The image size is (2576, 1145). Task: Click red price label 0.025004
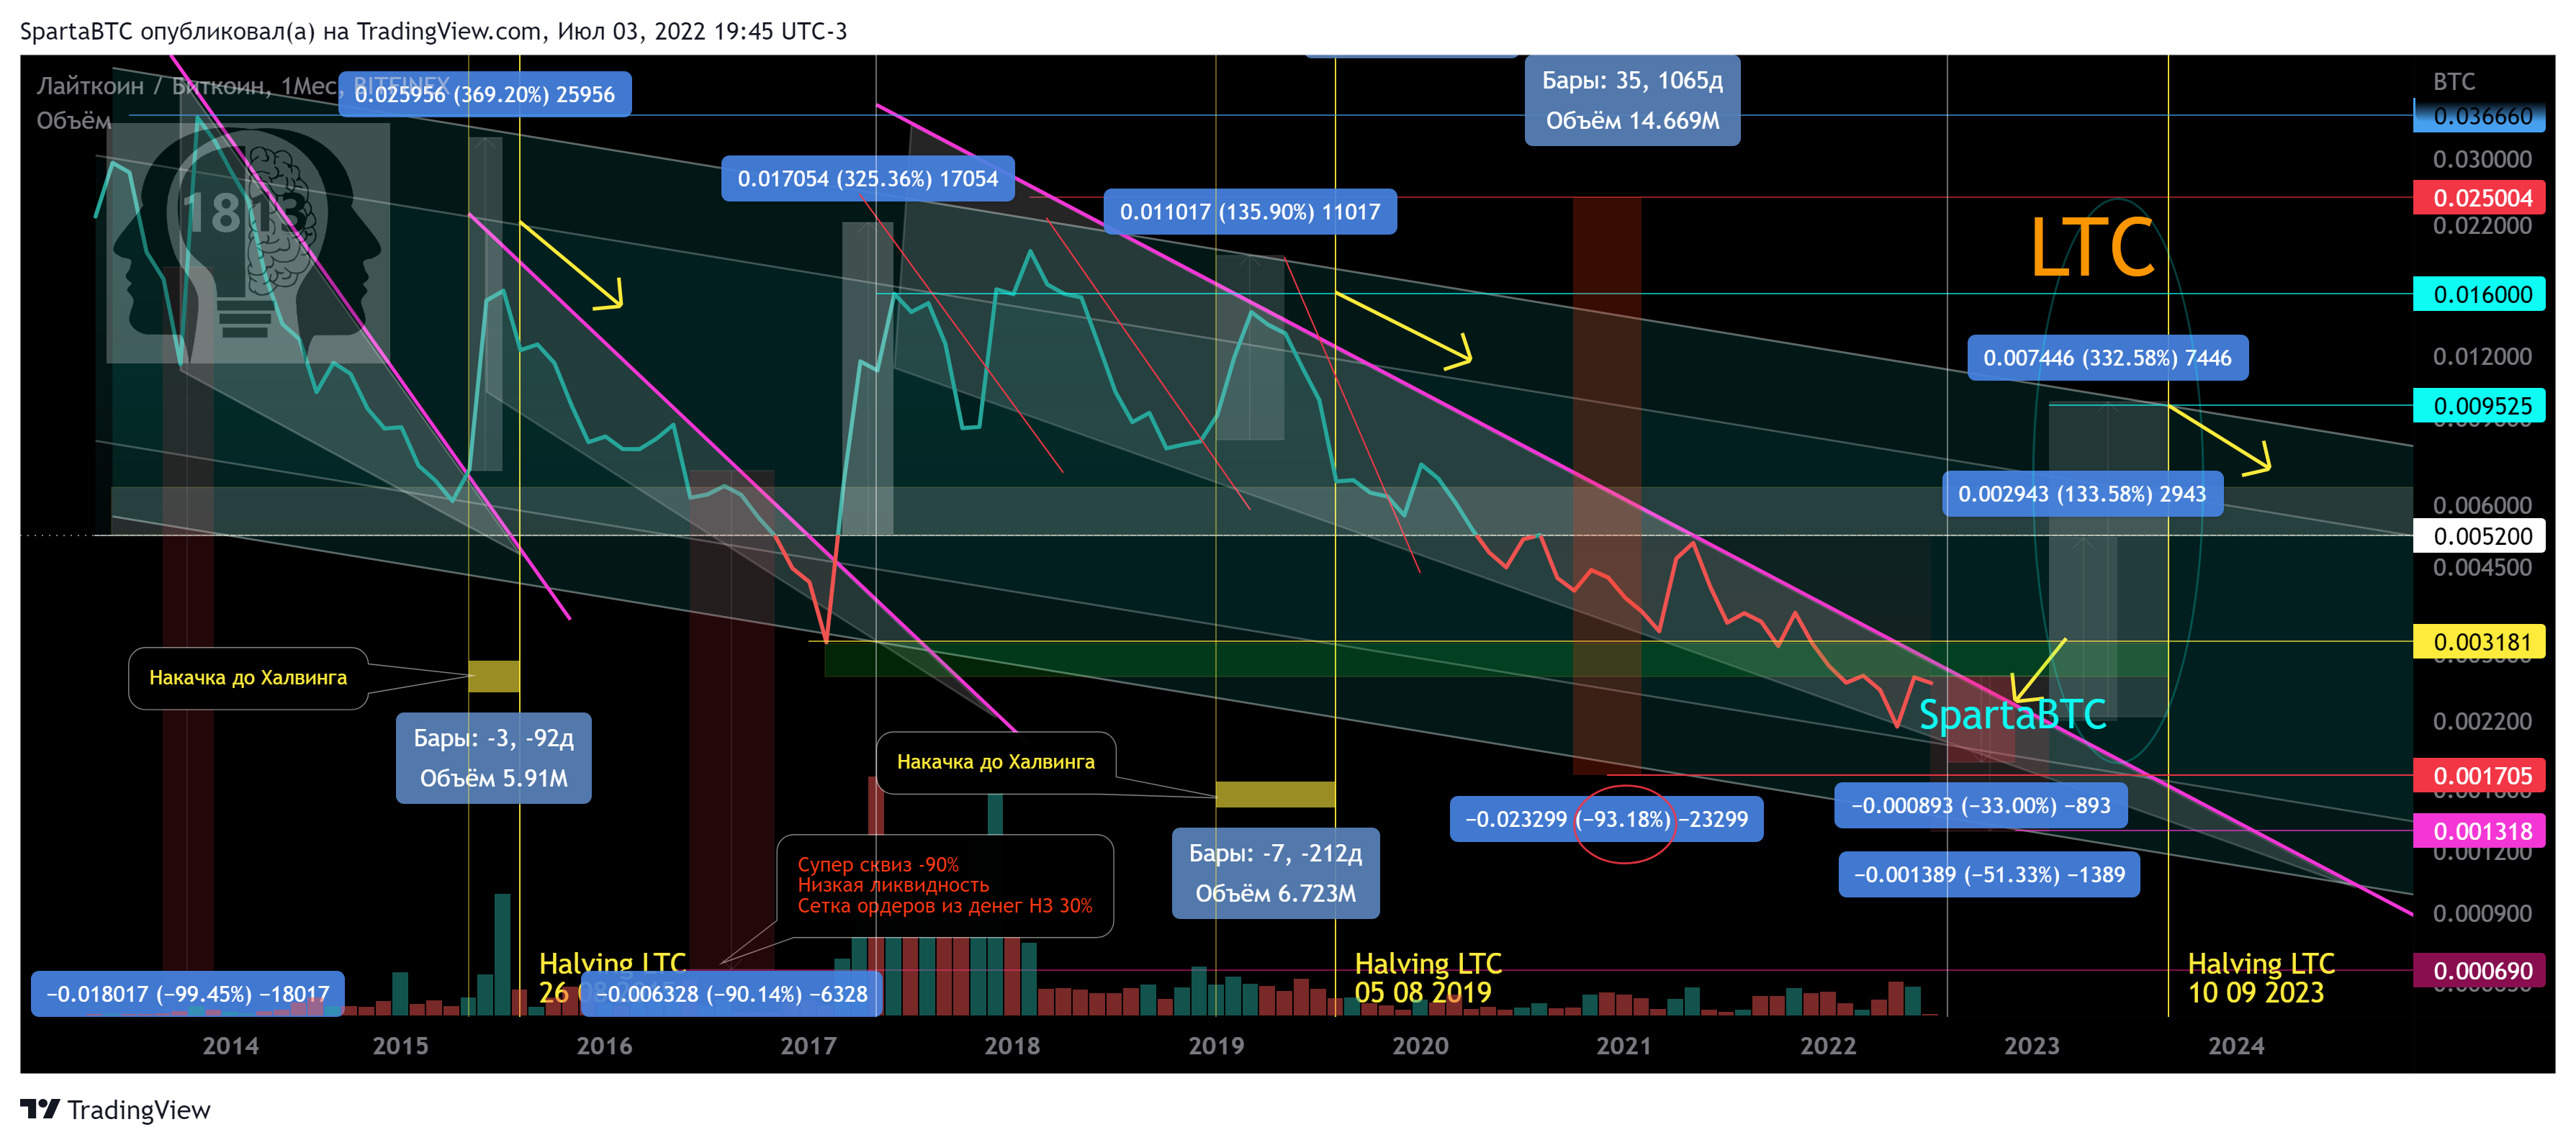(x=2479, y=198)
